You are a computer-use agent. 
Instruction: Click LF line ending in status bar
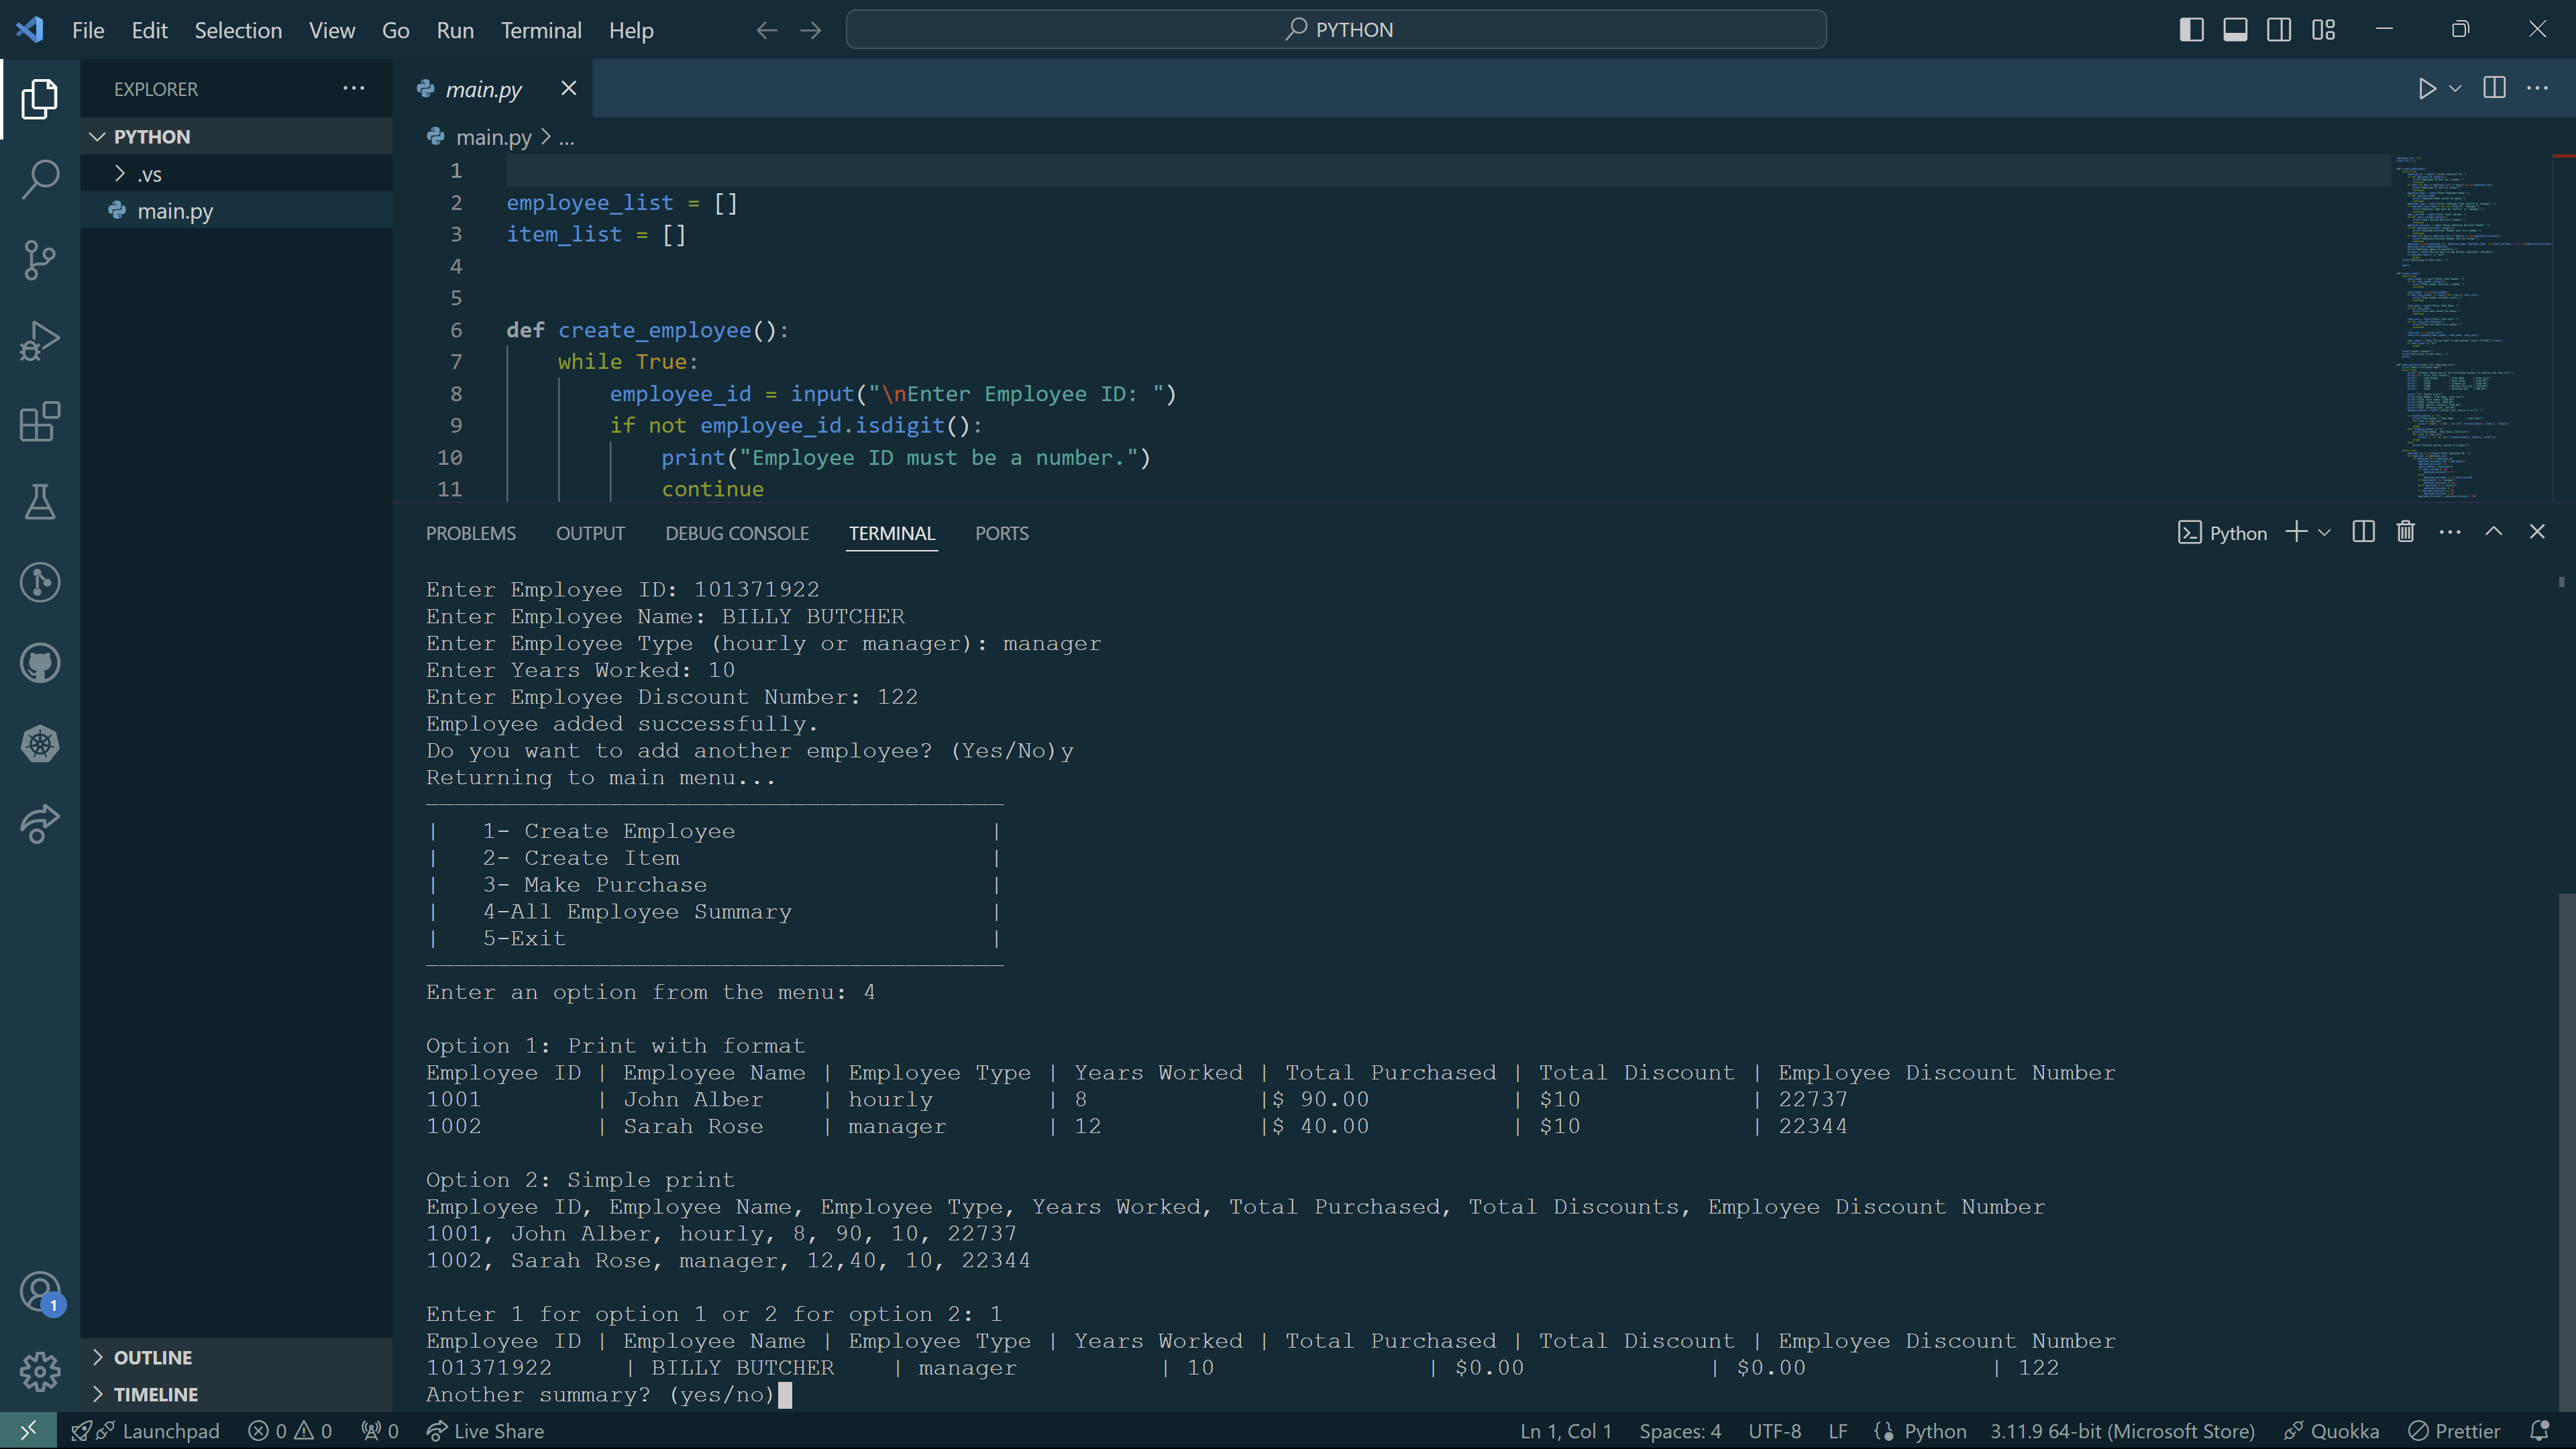pyautogui.click(x=1837, y=1431)
